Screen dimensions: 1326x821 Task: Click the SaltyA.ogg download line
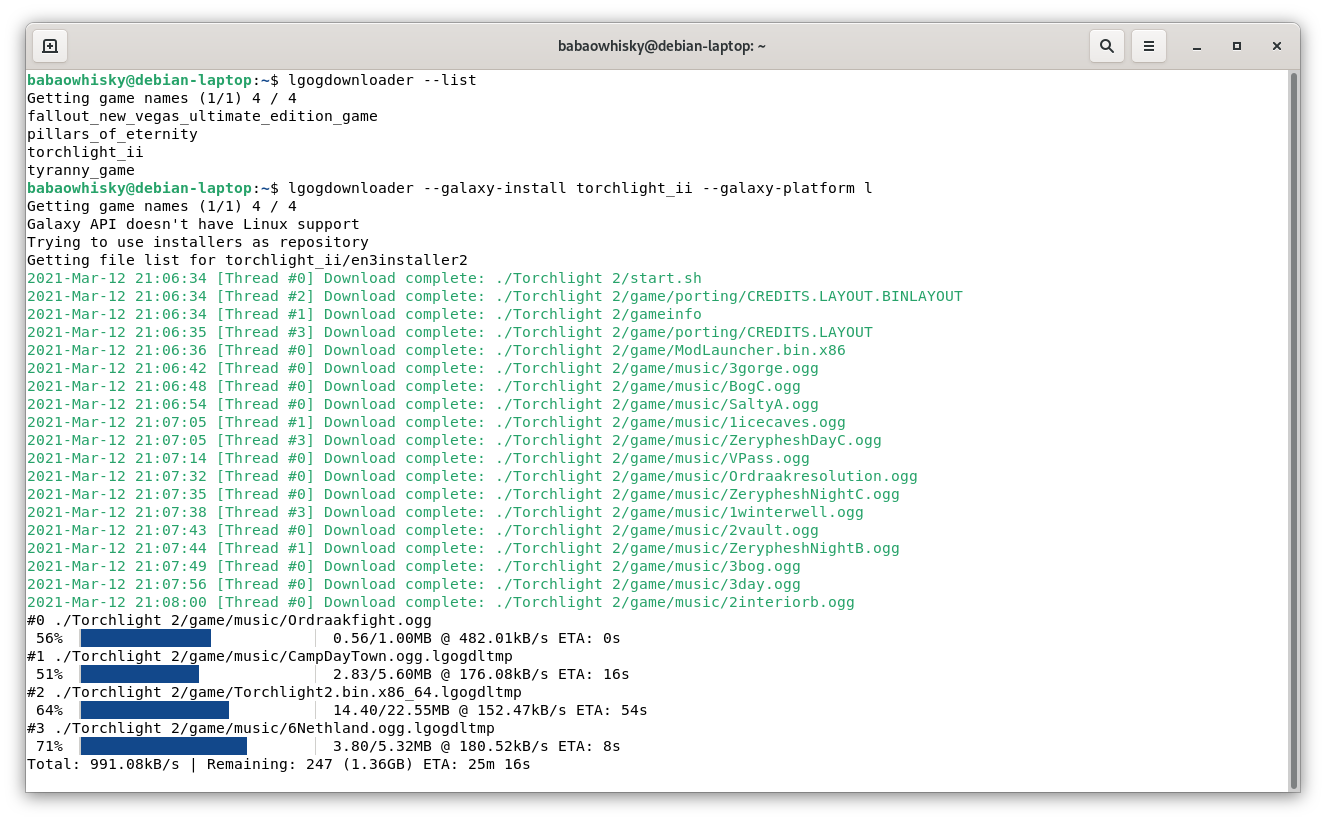423,404
